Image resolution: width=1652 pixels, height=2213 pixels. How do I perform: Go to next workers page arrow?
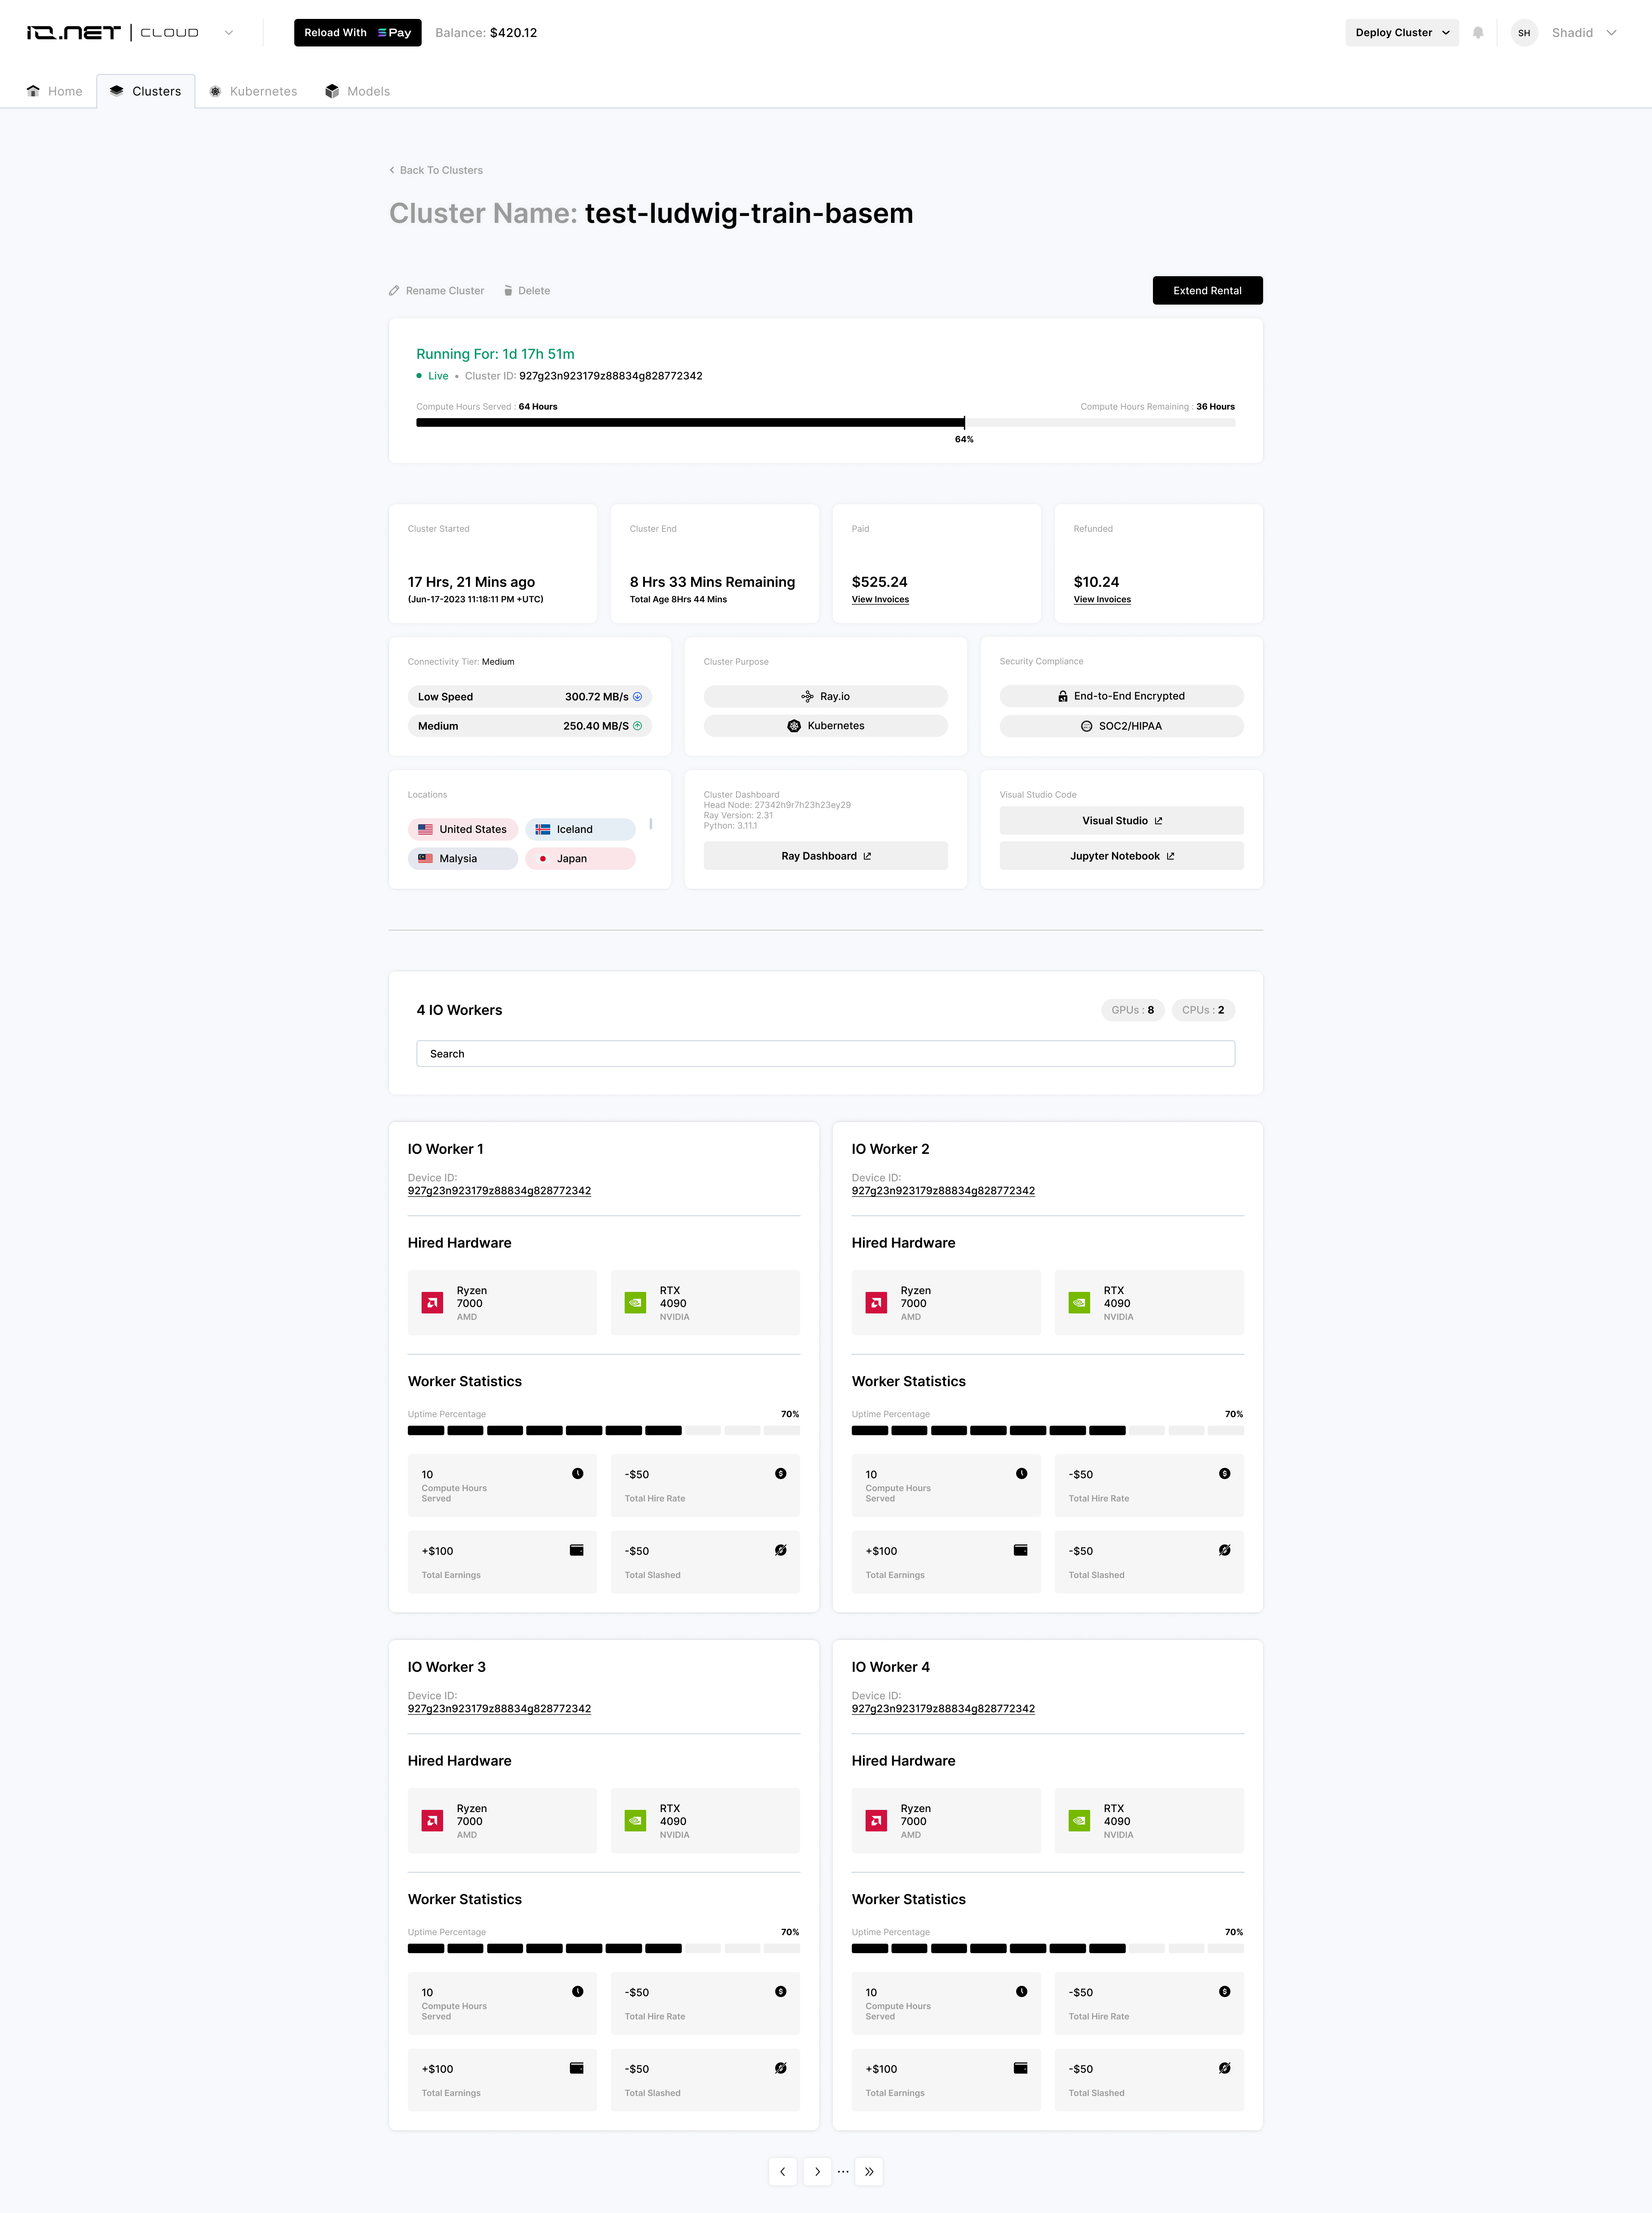tap(817, 2171)
